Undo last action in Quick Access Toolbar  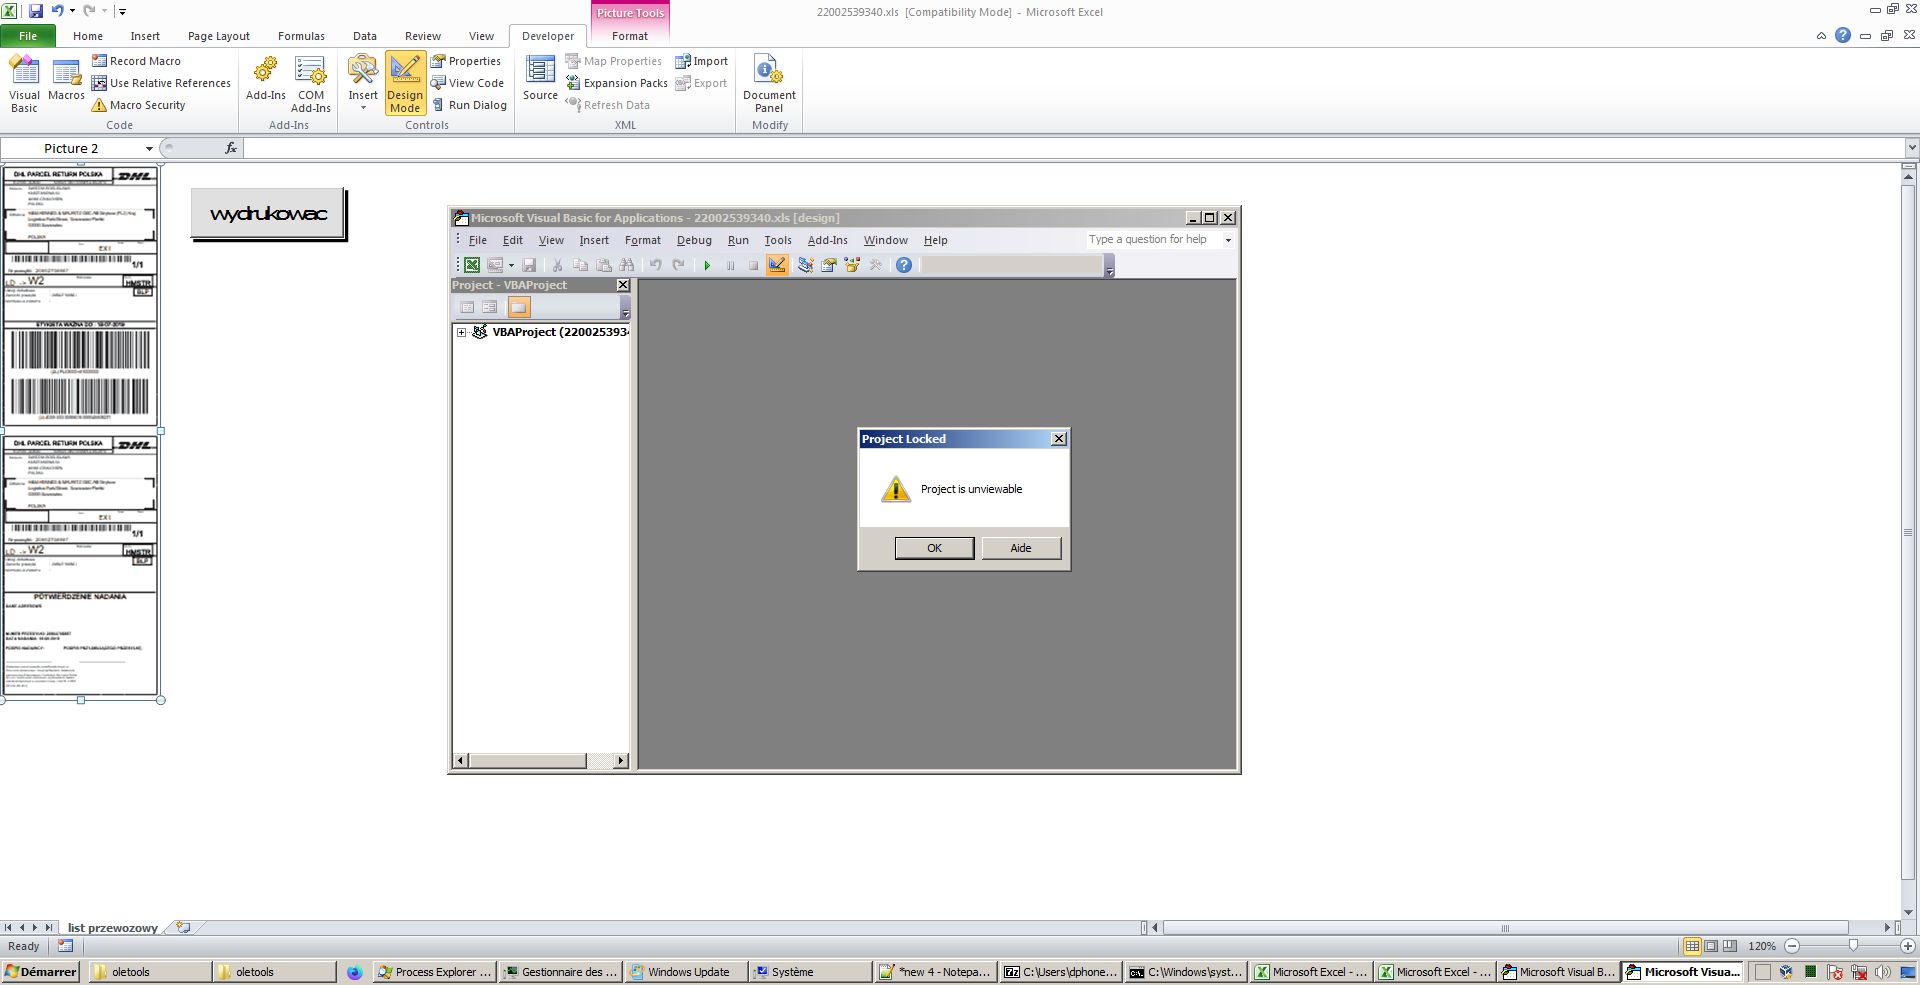coord(58,11)
